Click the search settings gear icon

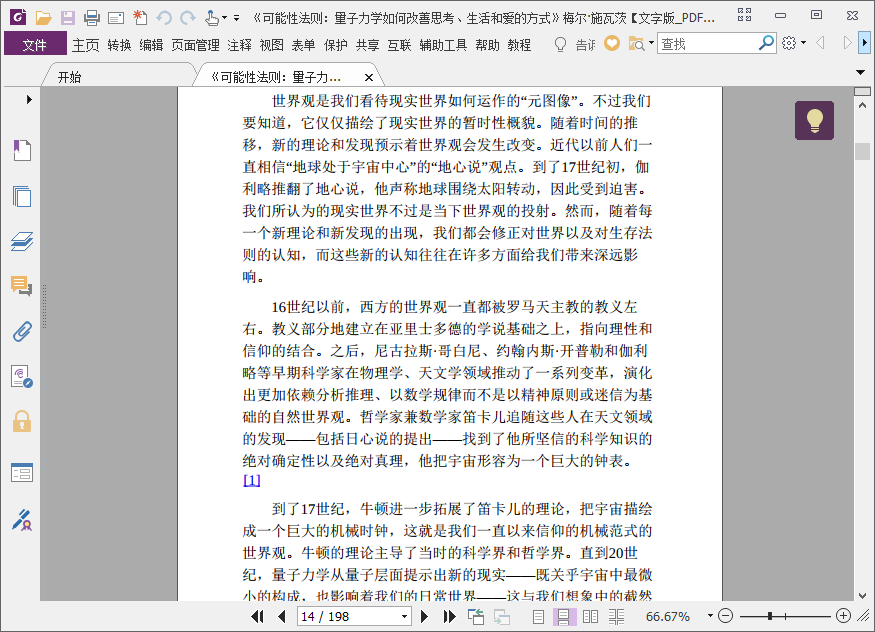point(789,43)
